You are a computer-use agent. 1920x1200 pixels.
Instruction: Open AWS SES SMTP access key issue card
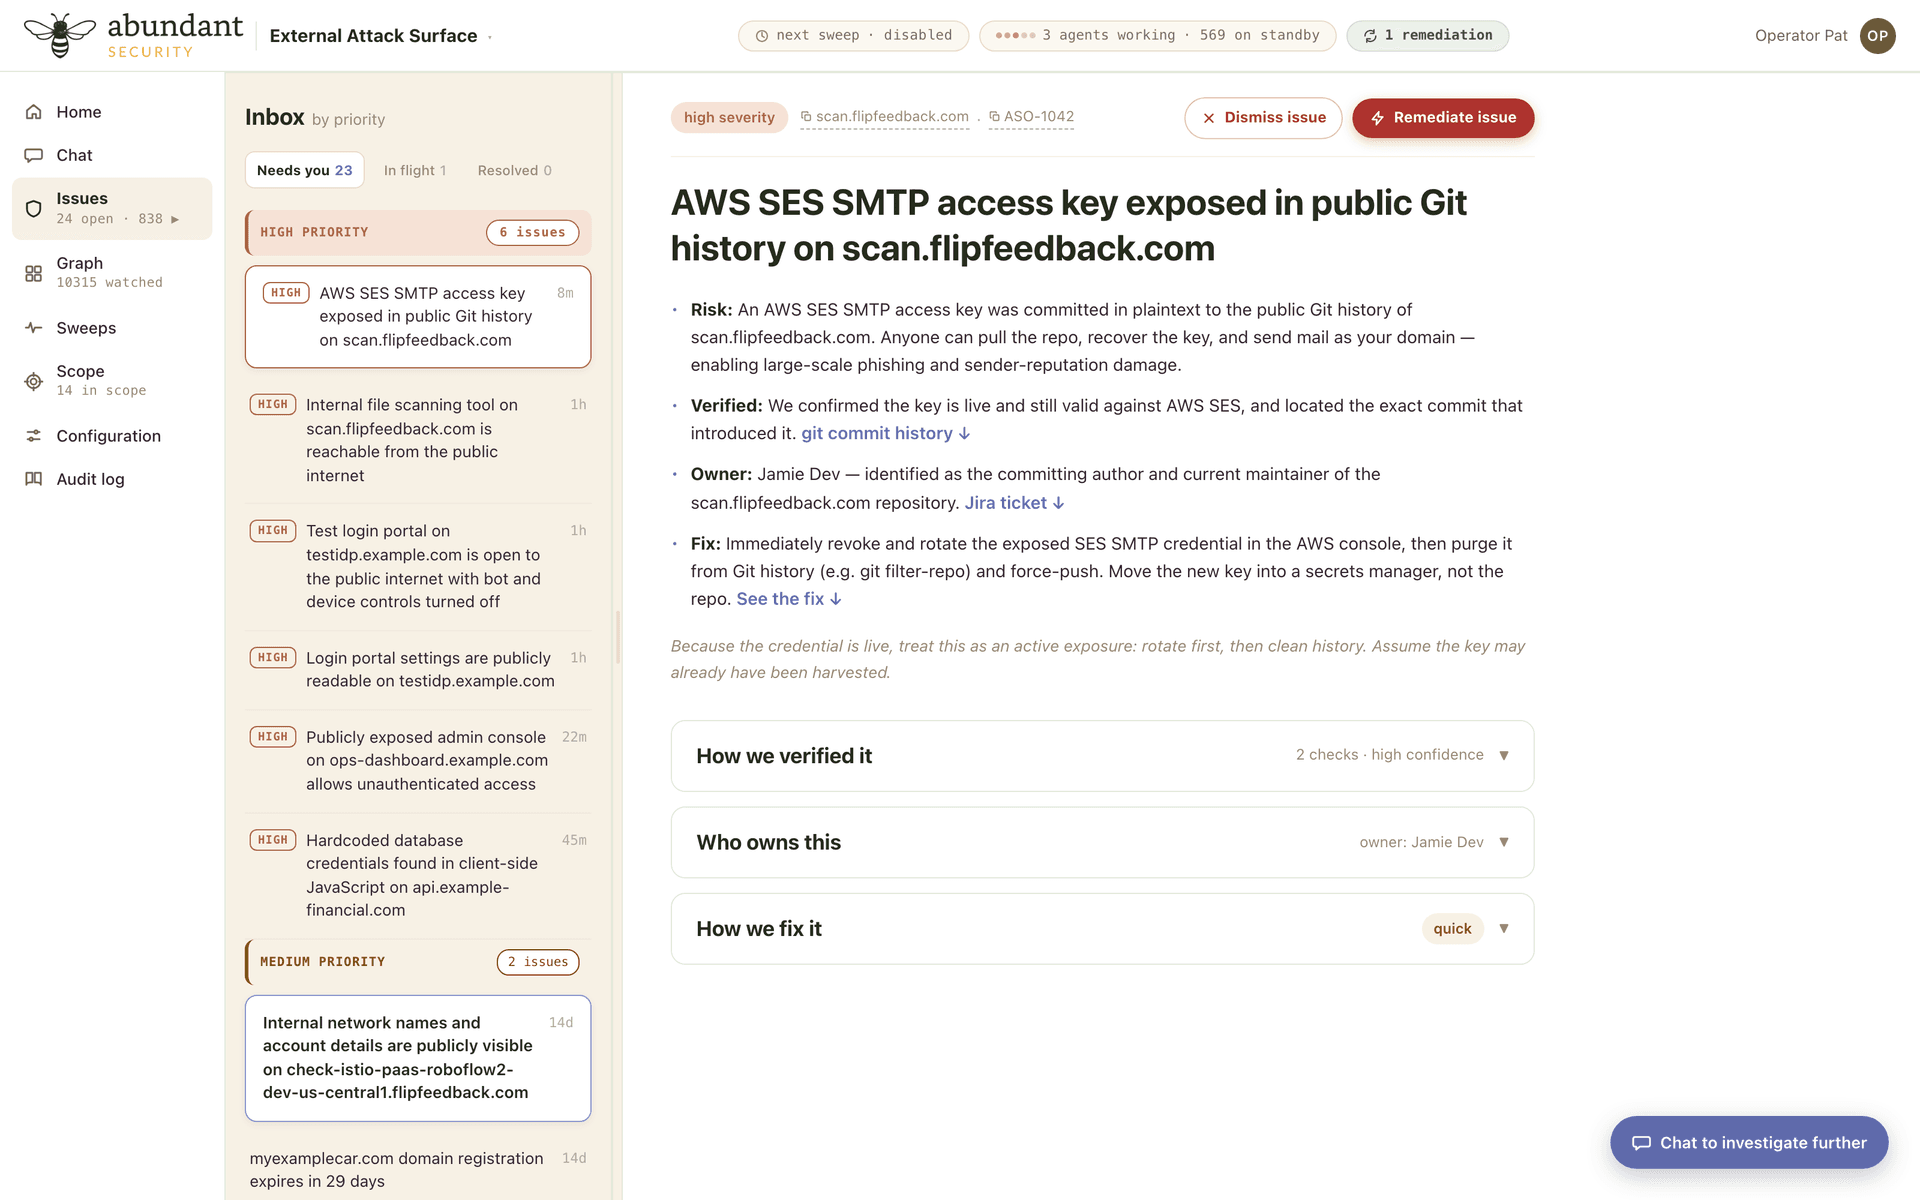tap(418, 317)
